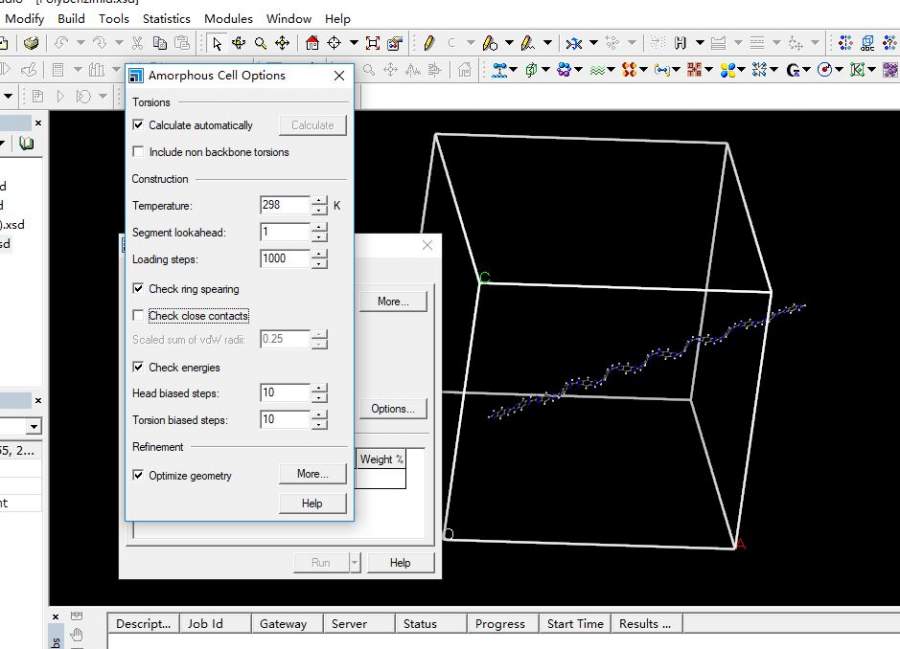Select the Sketch Fragment tool

pyautogui.click(x=527, y=43)
